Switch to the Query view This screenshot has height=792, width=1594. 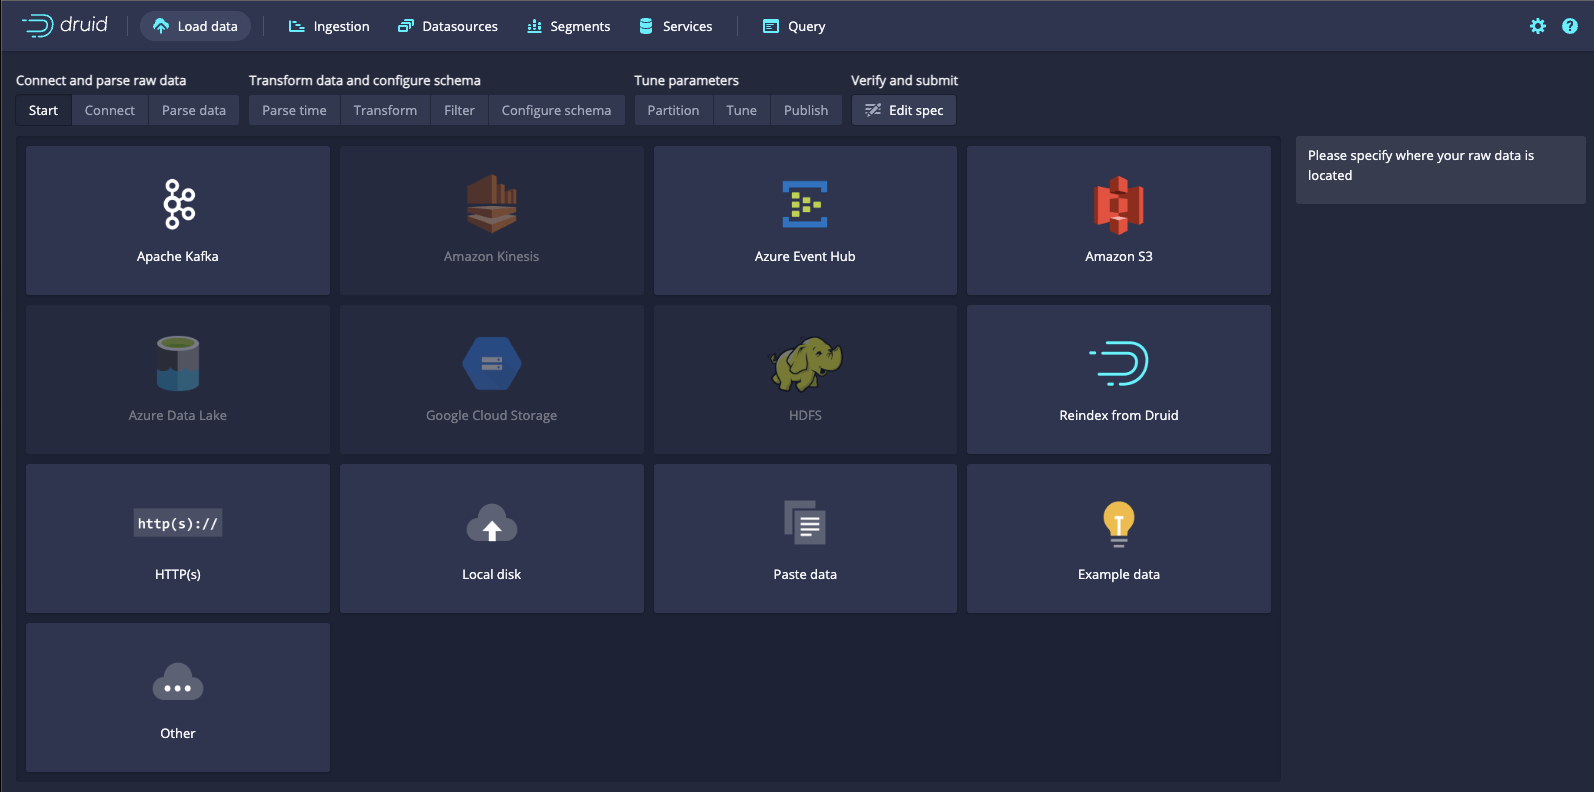tap(794, 26)
